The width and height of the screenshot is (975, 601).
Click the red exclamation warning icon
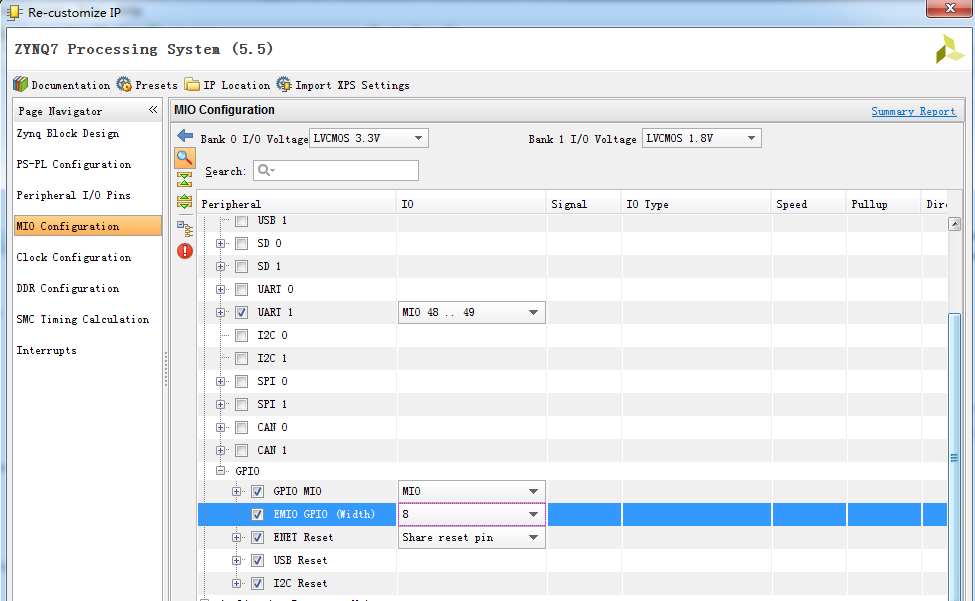coord(184,251)
